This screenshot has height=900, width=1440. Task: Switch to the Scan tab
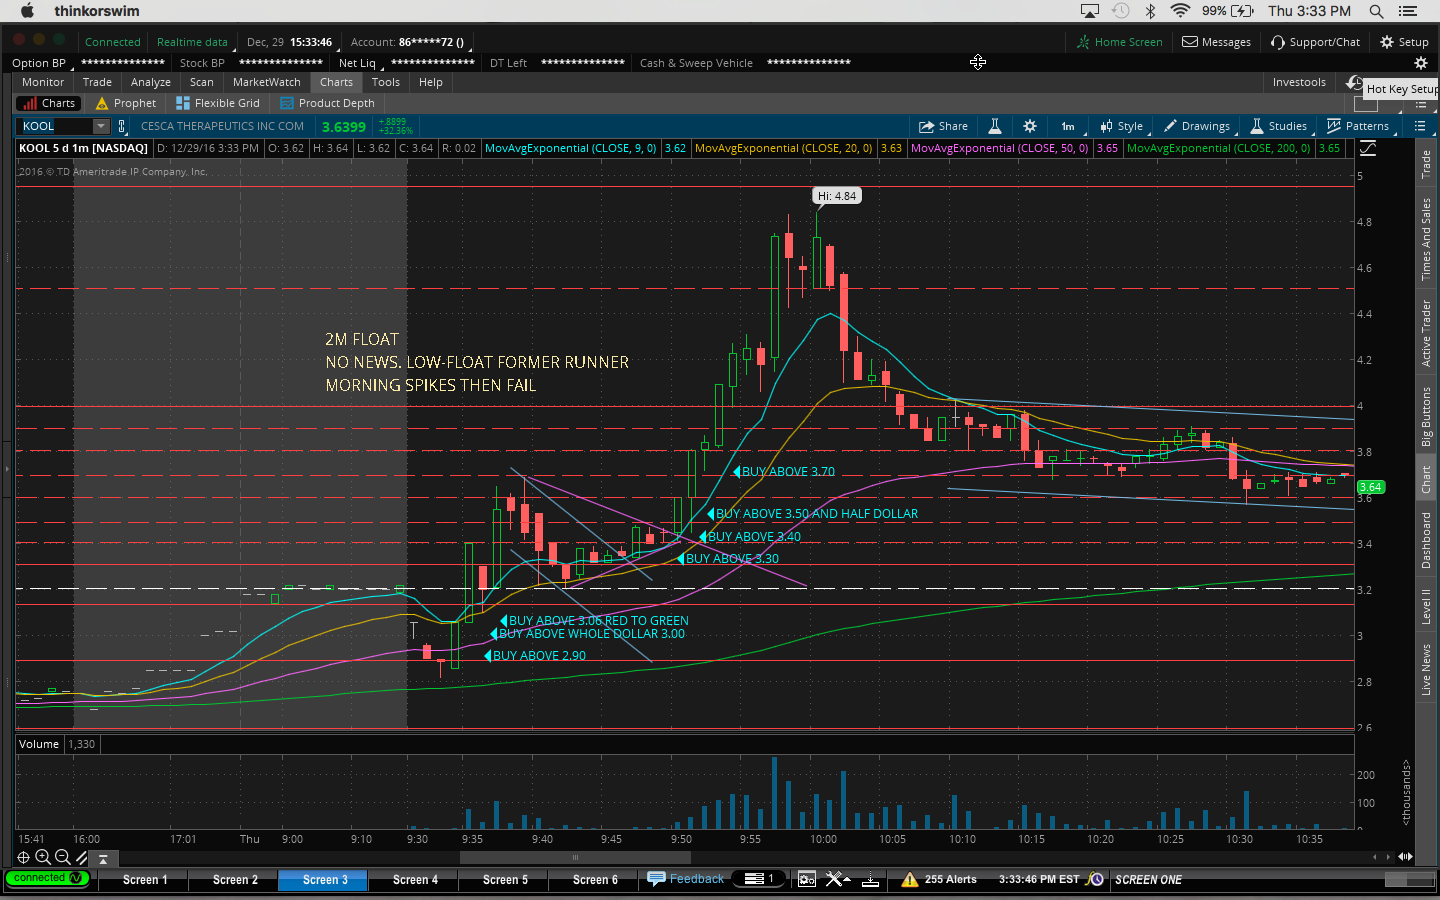(201, 82)
